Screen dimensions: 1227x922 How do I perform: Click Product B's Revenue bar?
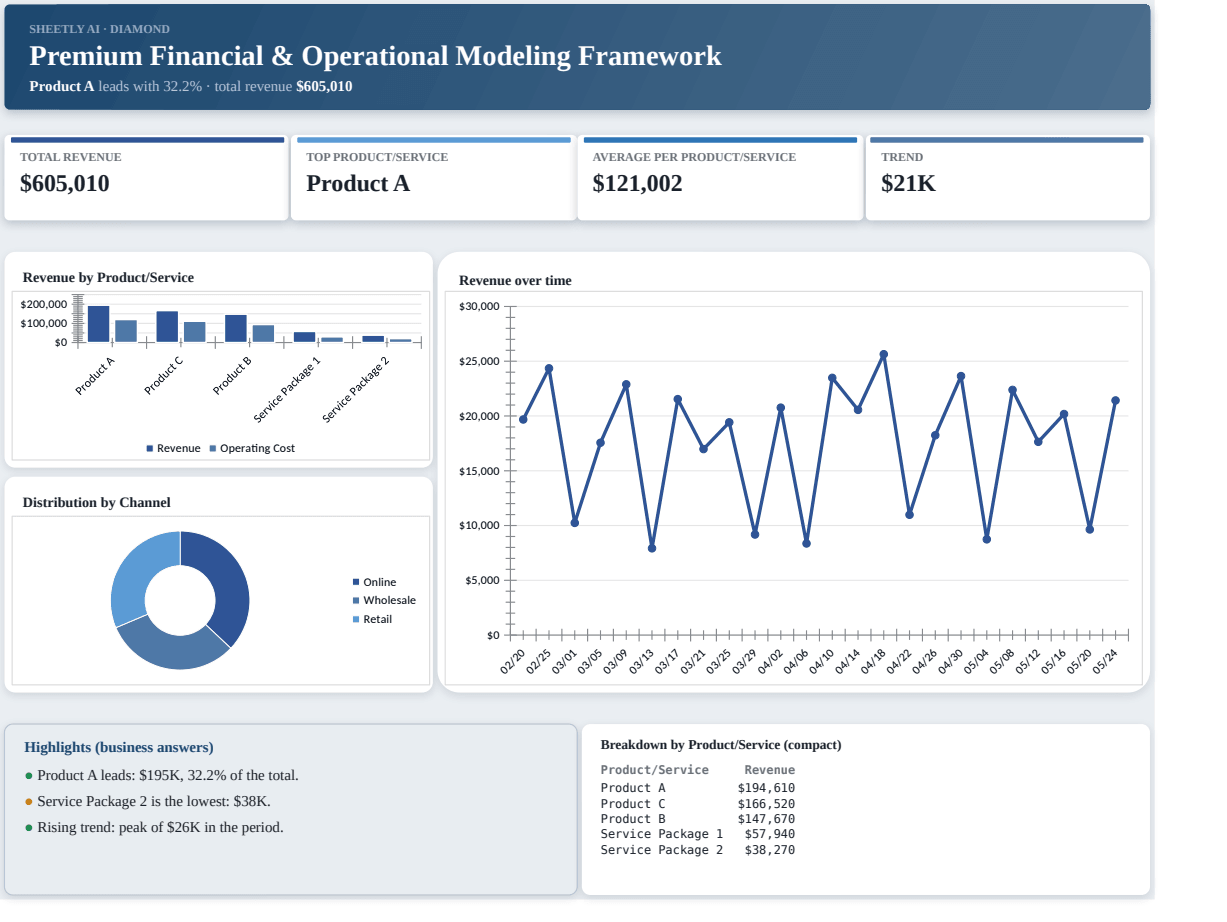pos(236,329)
